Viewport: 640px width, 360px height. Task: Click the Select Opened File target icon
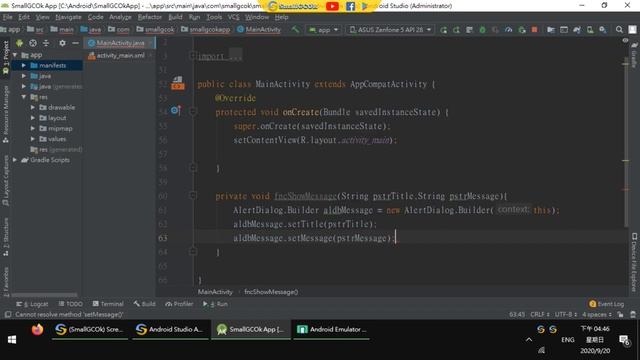pyautogui.click(x=33, y=43)
